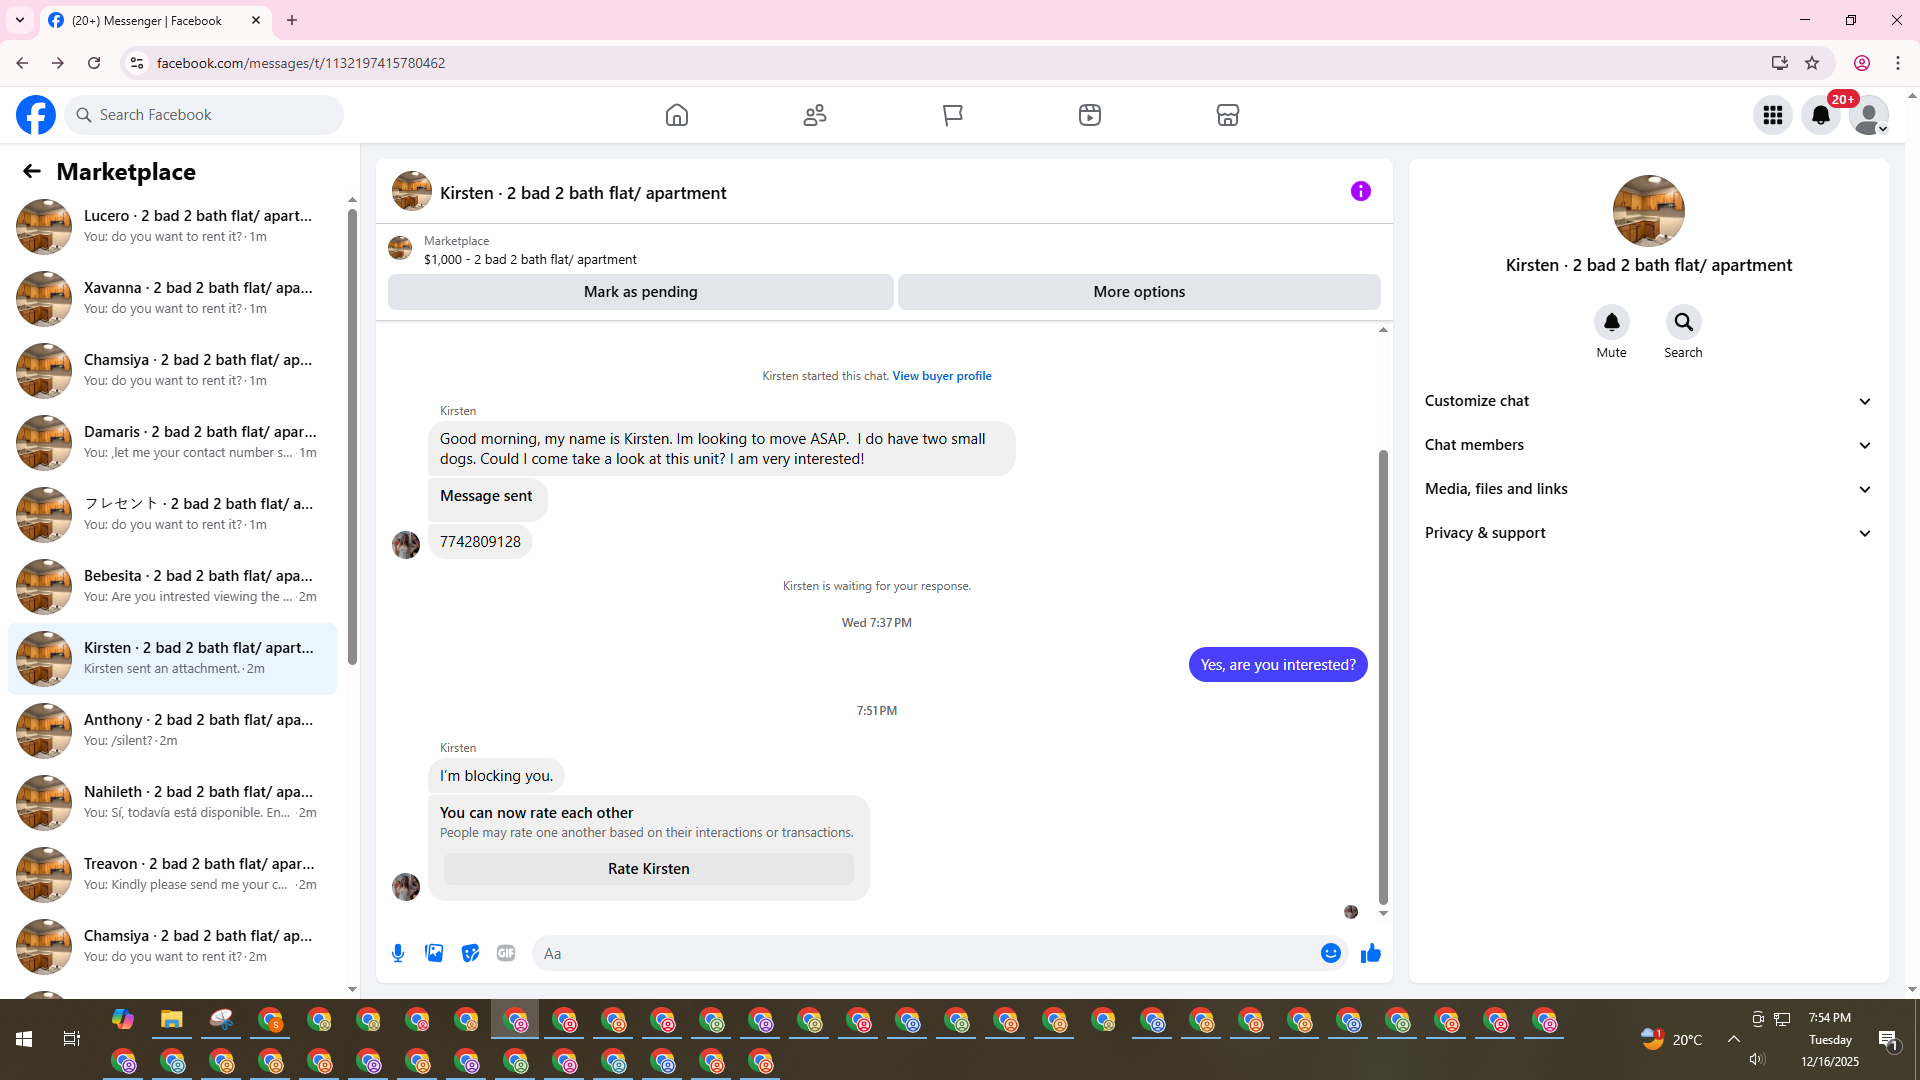Open the Friends icon in top navigation
Image resolution: width=1920 pixels, height=1080 pixels.
coord(815,115)
